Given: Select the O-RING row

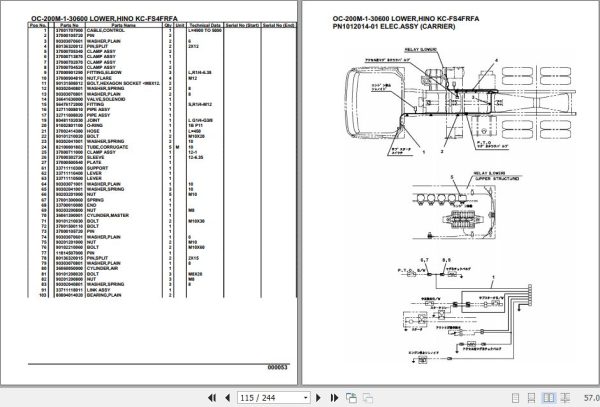Looking at the screenshot, I should coord(162,125).
